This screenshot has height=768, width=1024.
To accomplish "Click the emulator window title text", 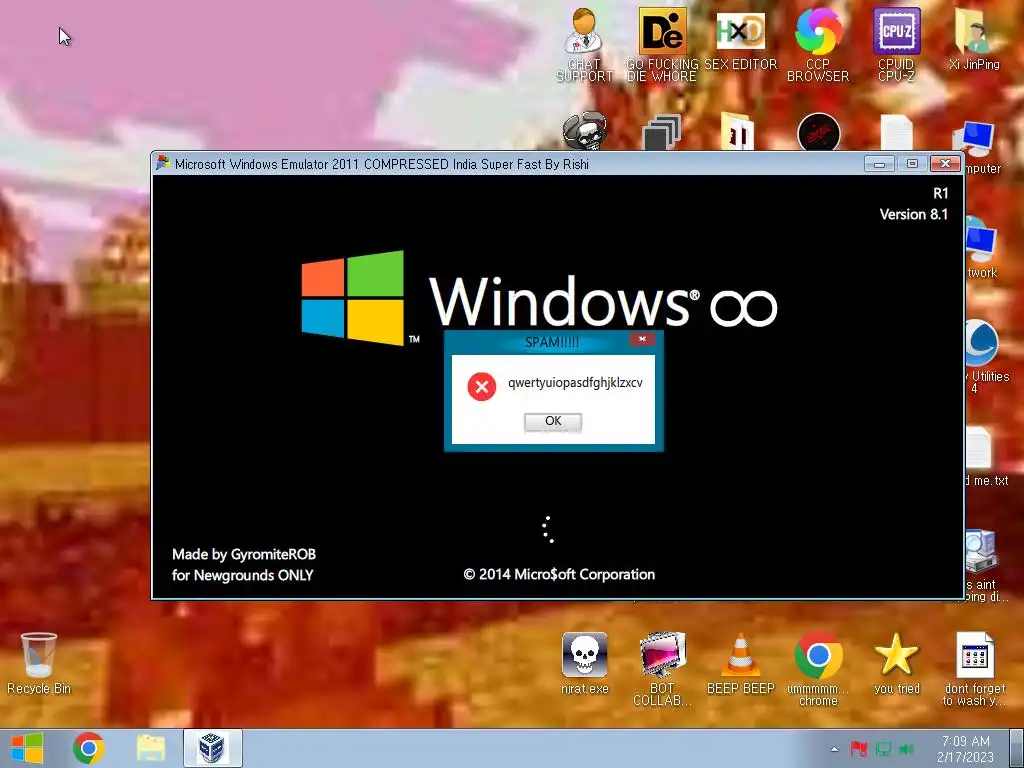I will [x=381, y=164].
